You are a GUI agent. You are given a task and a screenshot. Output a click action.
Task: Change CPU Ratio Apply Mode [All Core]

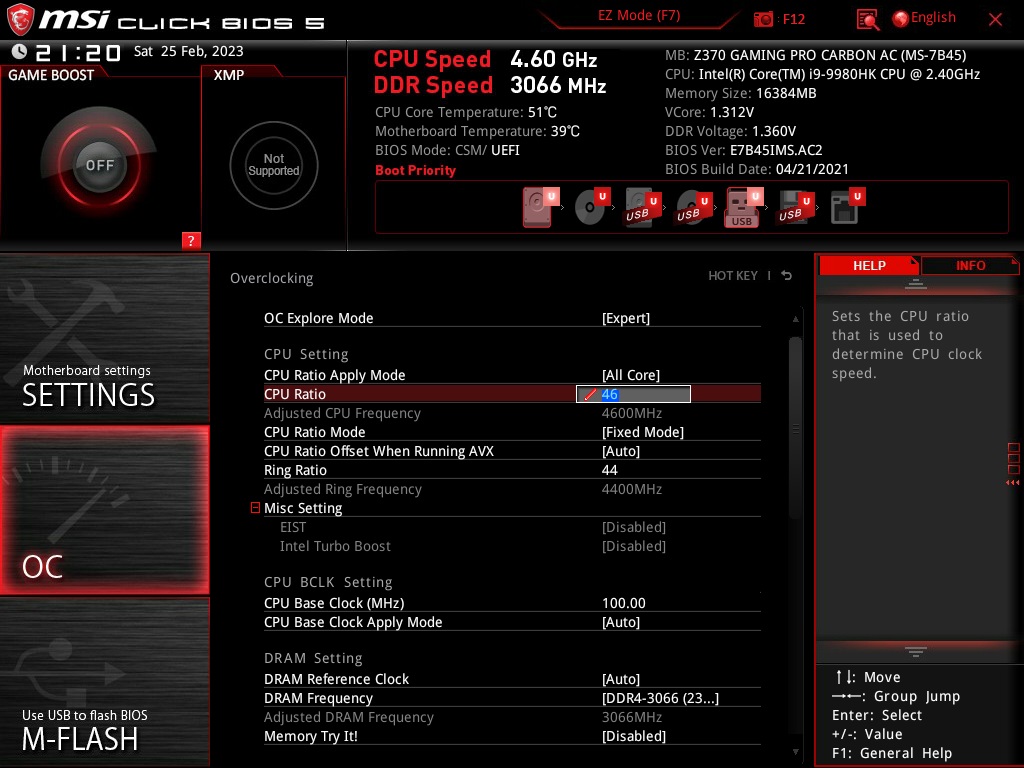[512, 375]
